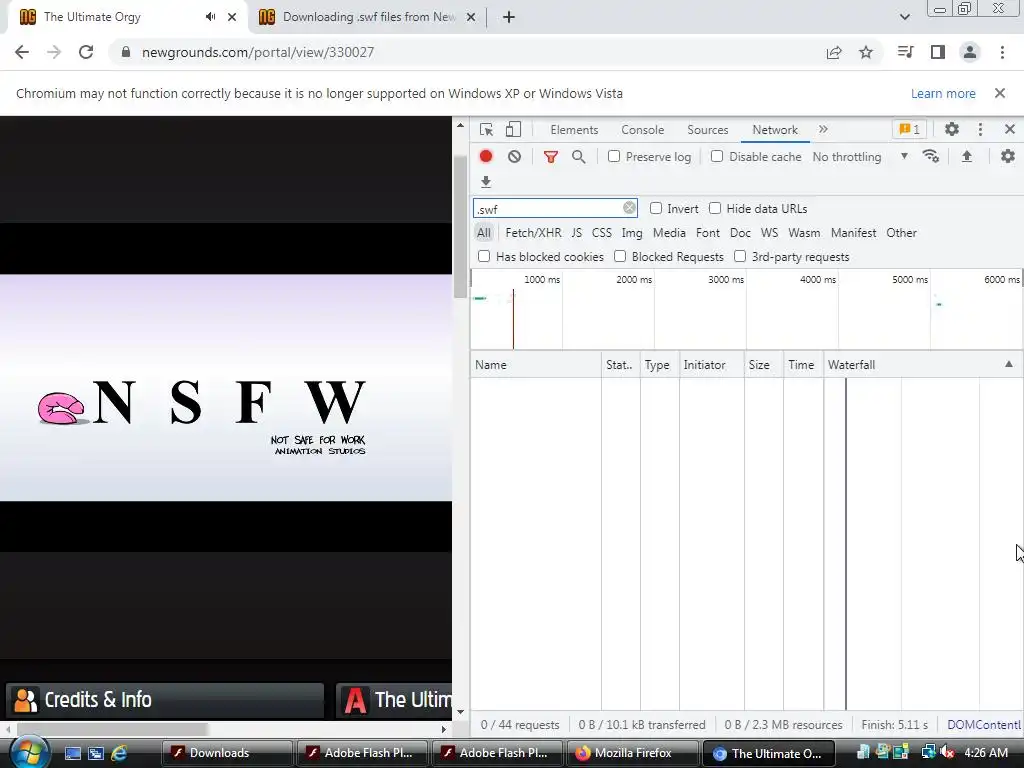Check Hide data URLs
1024x768 pixels.
(715, 208)
